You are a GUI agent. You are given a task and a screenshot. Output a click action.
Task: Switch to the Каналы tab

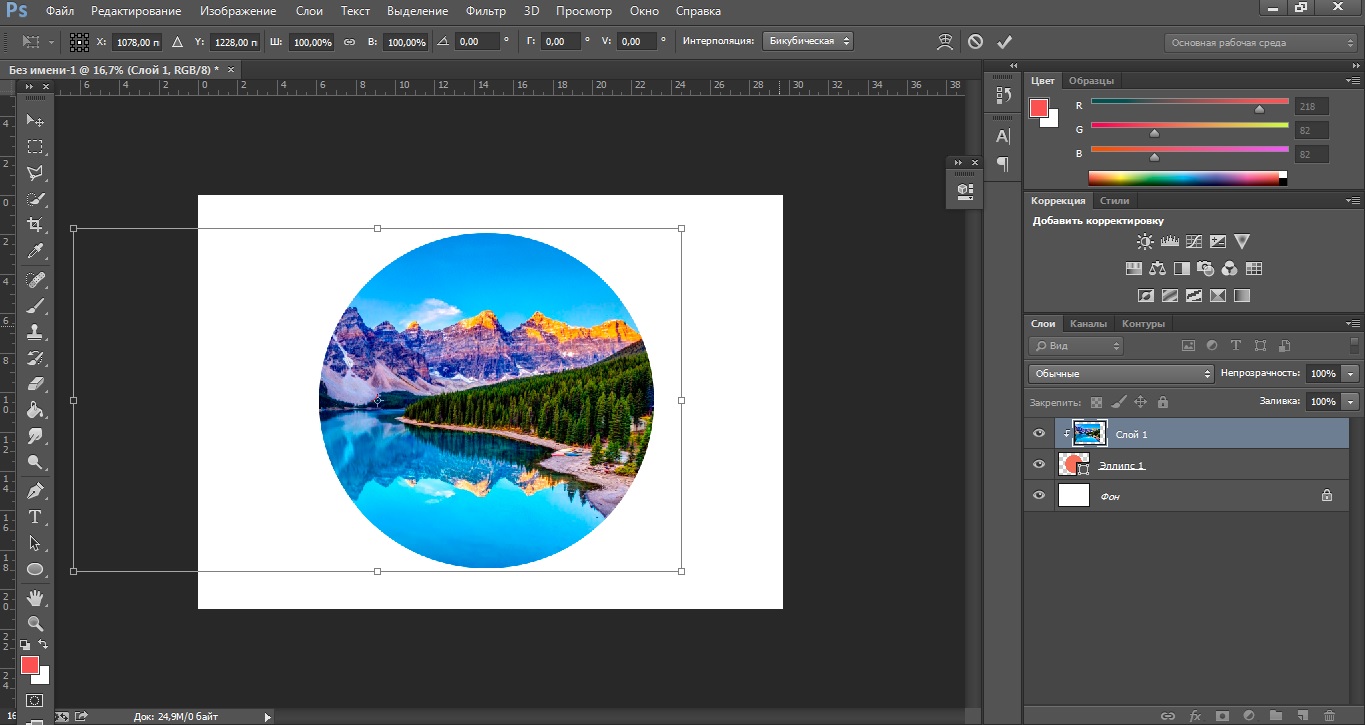[x=1088, y=324]
